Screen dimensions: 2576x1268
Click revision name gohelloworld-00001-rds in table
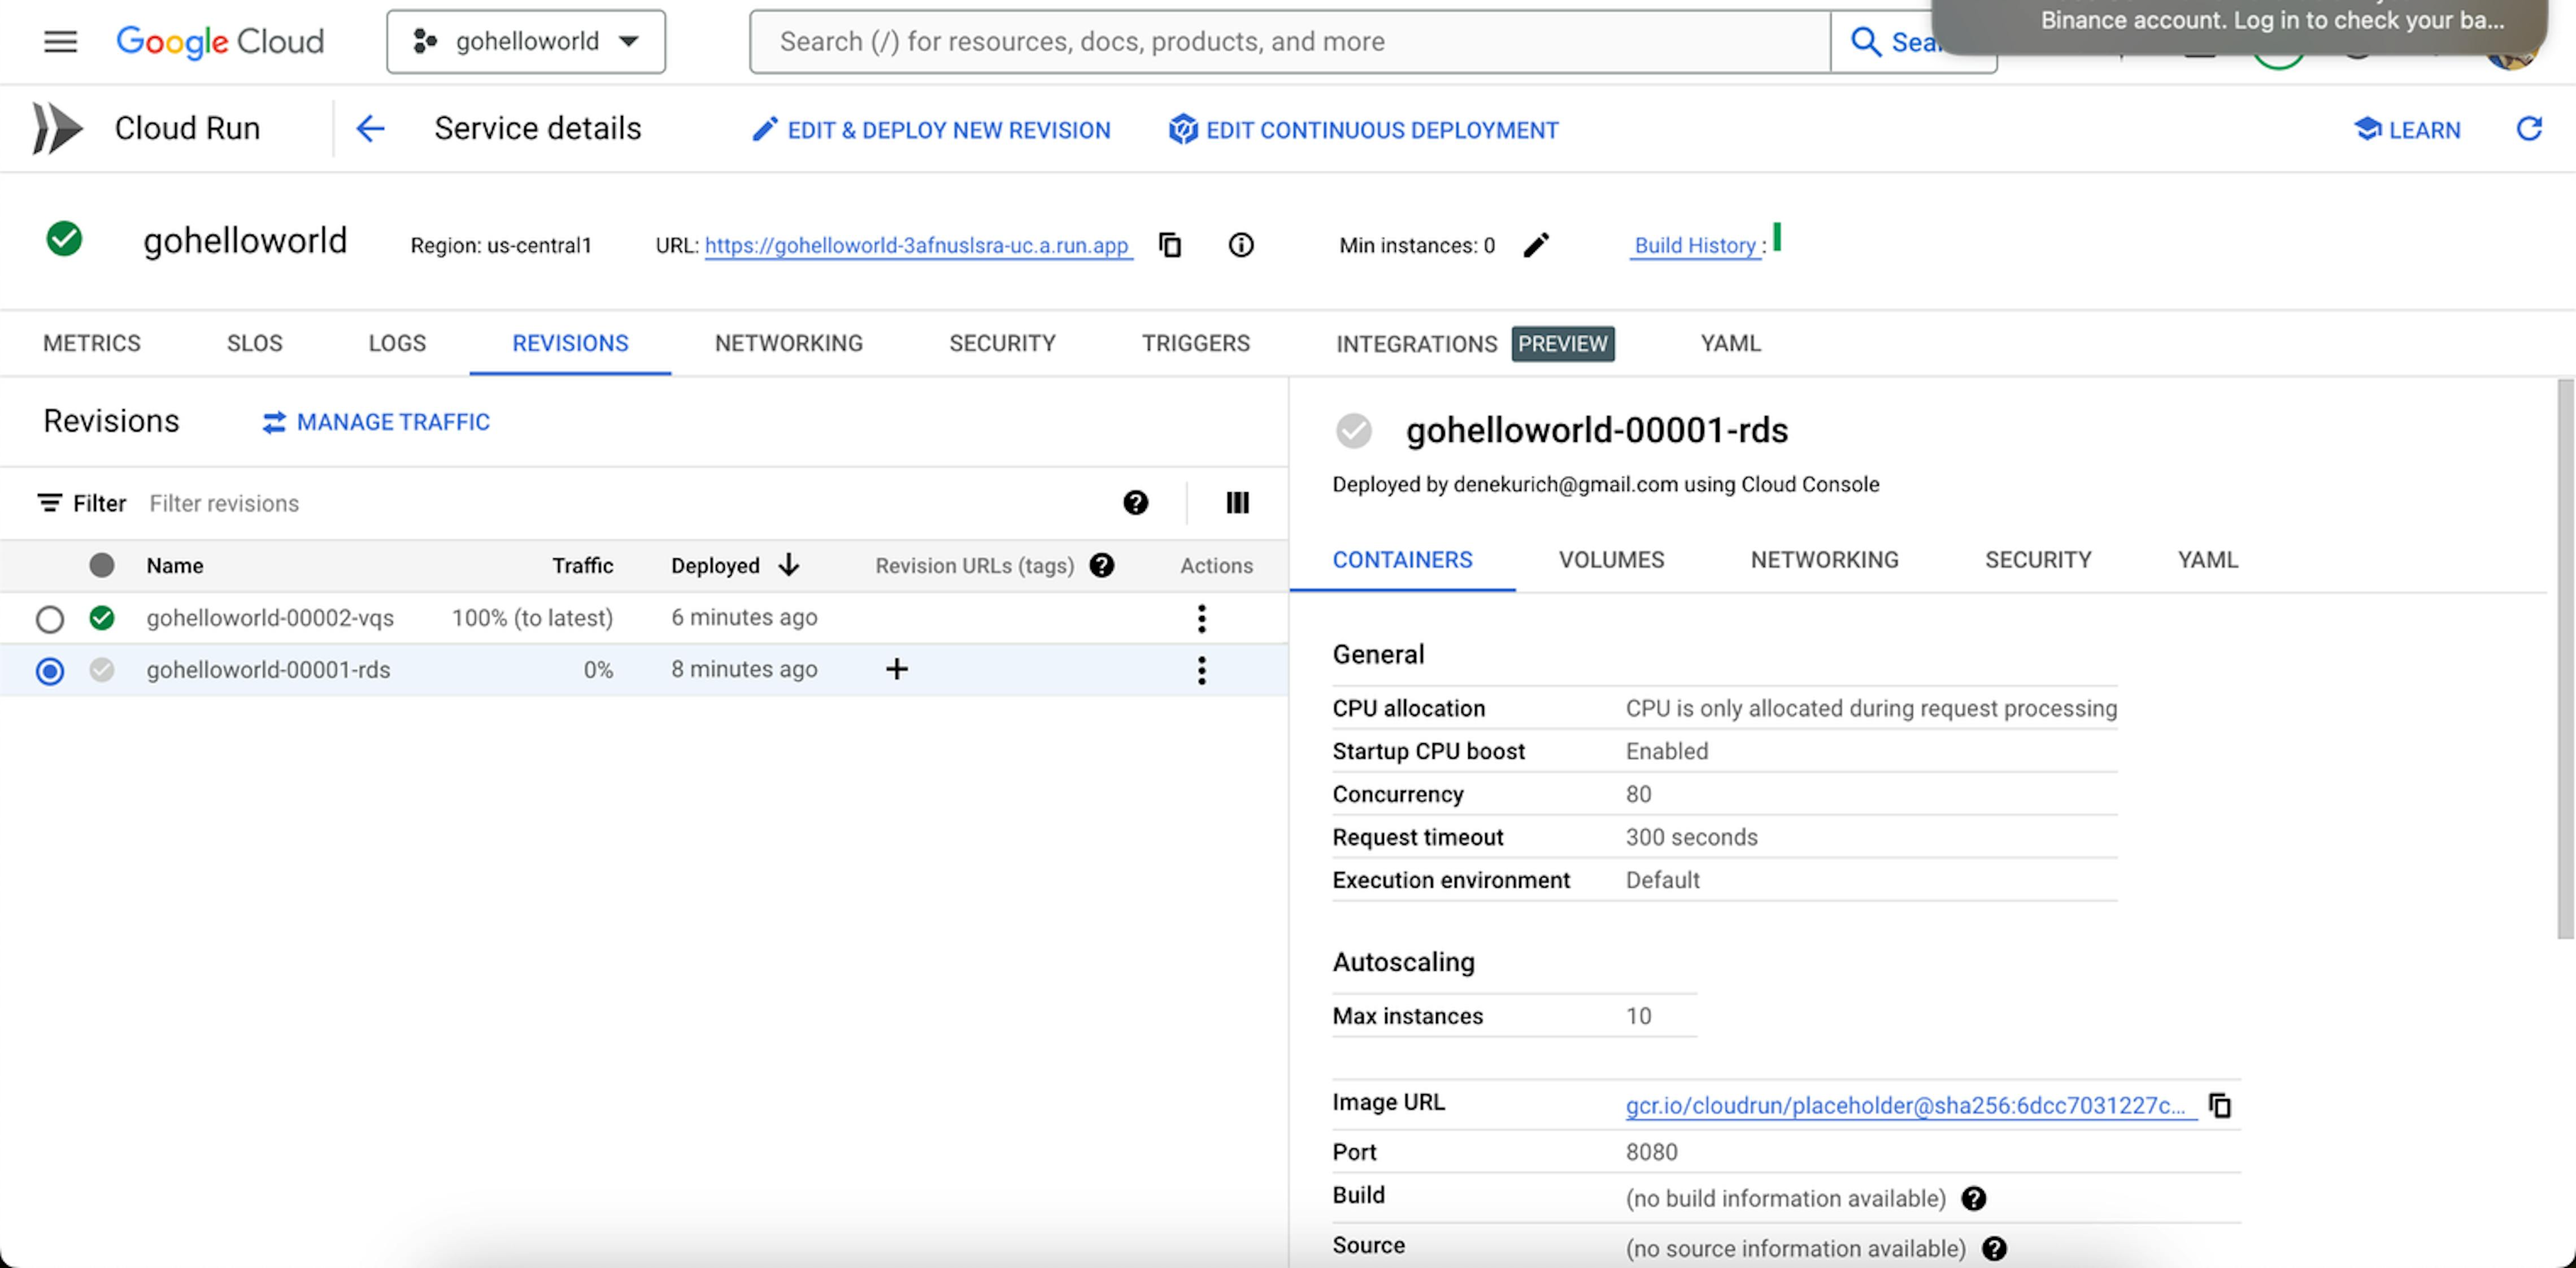click(268, 670)
